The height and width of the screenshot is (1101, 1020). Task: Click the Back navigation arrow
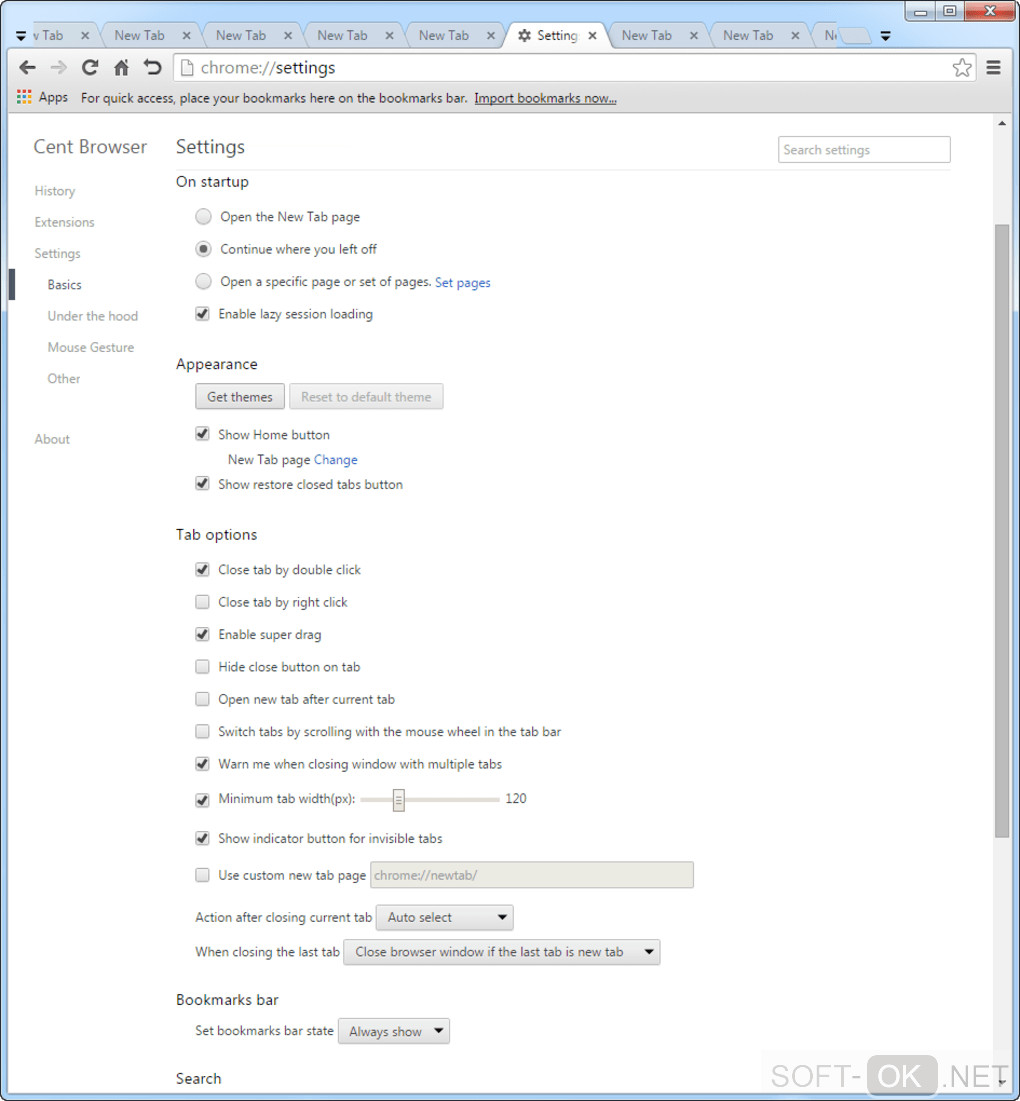(27, 67)
